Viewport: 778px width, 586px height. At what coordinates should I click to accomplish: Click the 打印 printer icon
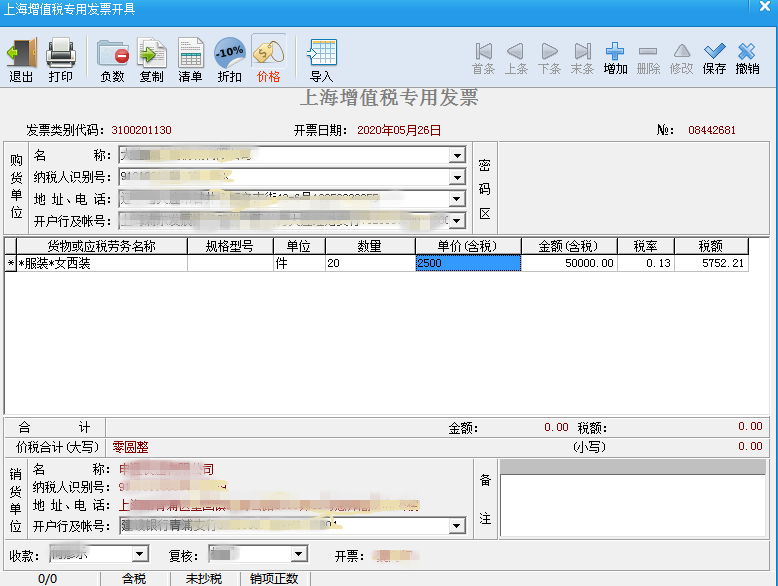pyautogui.click(x=61, y=52)
